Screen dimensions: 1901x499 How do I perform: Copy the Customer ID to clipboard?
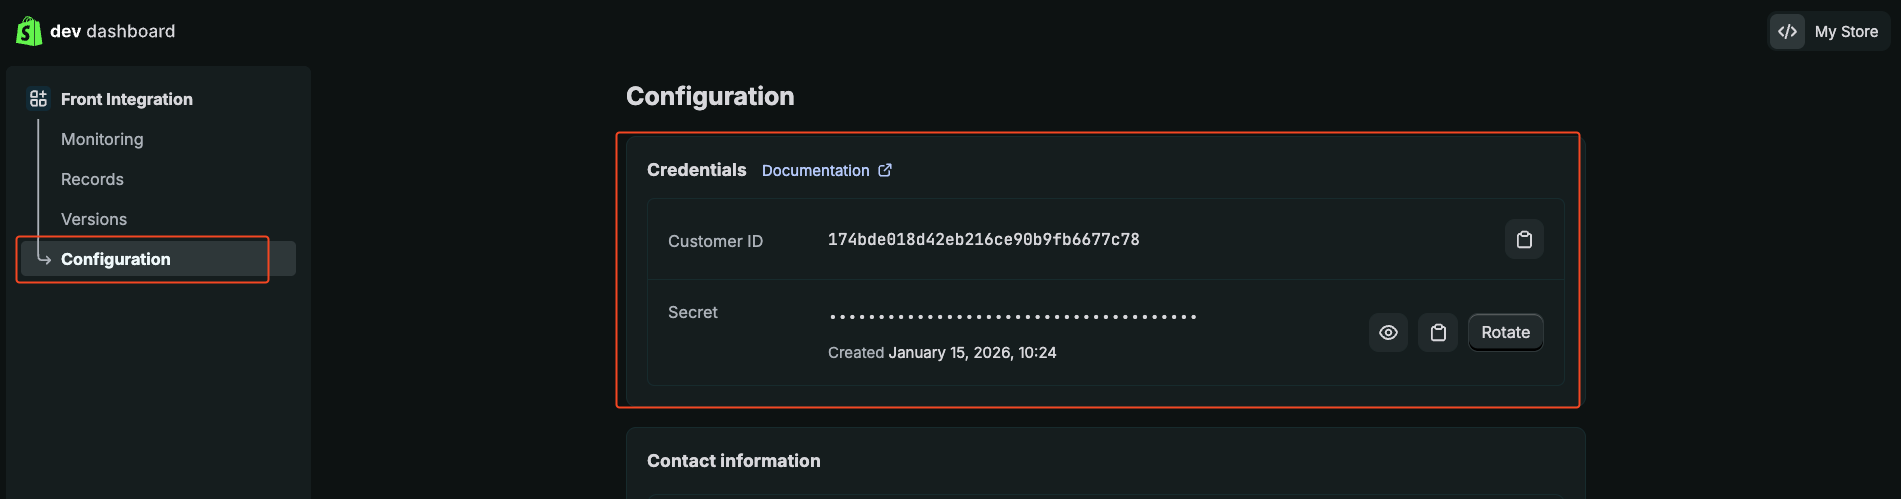[x=1524, y=240]
